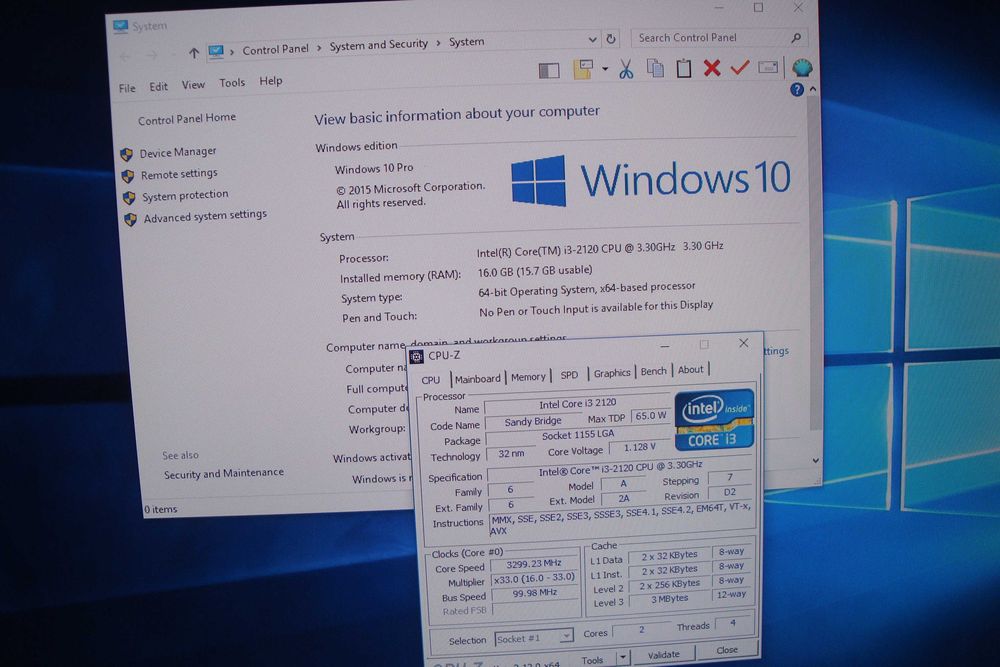Viewport: 1000px width, 667px height.
Task: Click the Core Speed value 3299.23 MHz
Action: [534, 564]
